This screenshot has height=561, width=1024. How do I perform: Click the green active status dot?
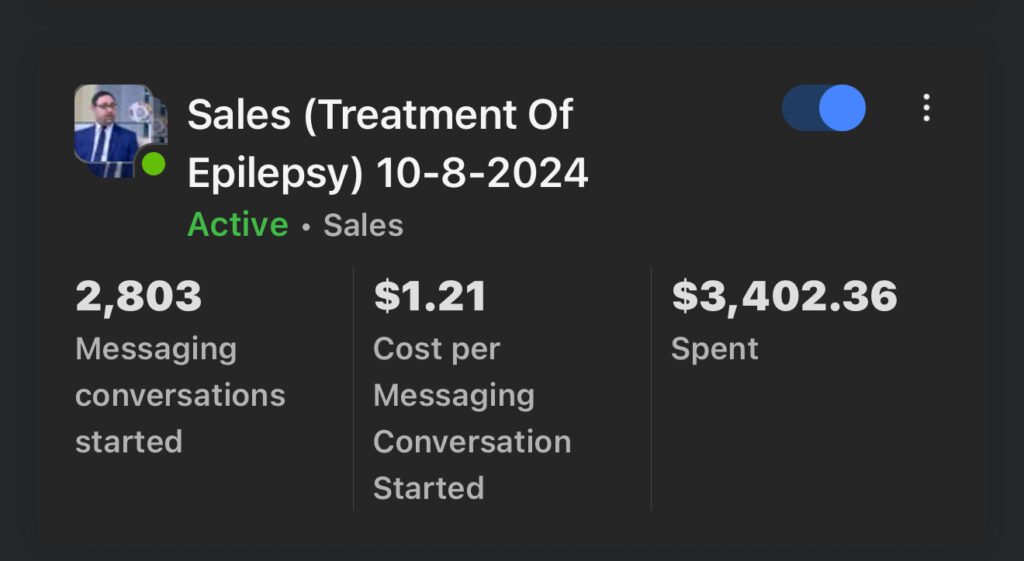[x=153, y=165]
